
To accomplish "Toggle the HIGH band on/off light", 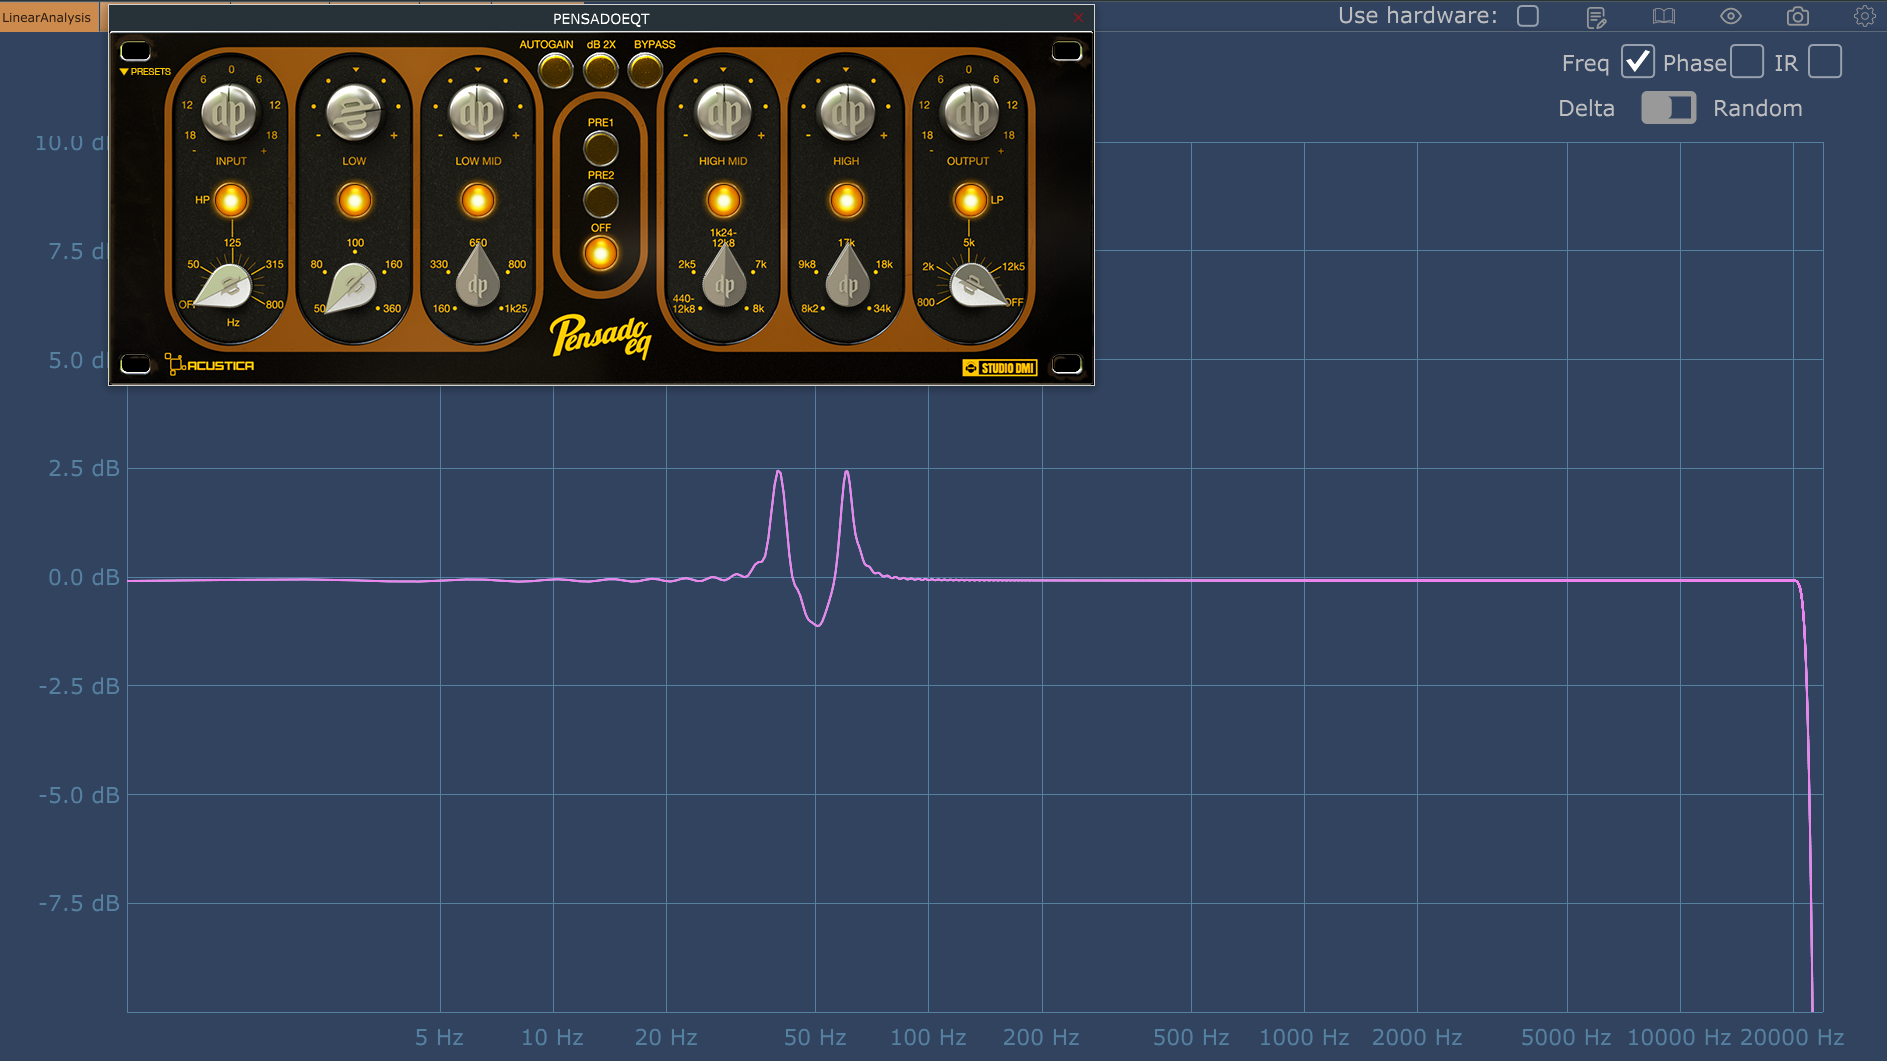I will pyautogui.click(x=846, y=200).
